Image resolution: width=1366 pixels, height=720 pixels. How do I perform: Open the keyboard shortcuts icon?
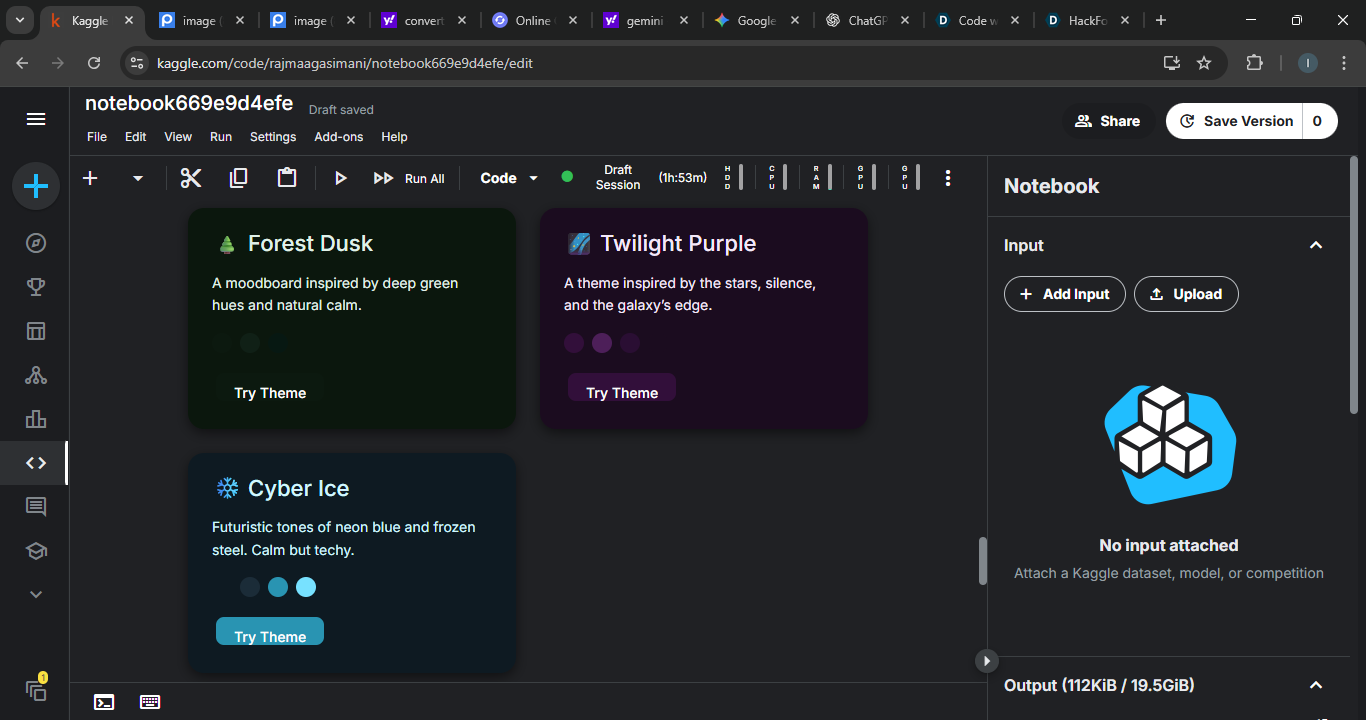[150, 702]
